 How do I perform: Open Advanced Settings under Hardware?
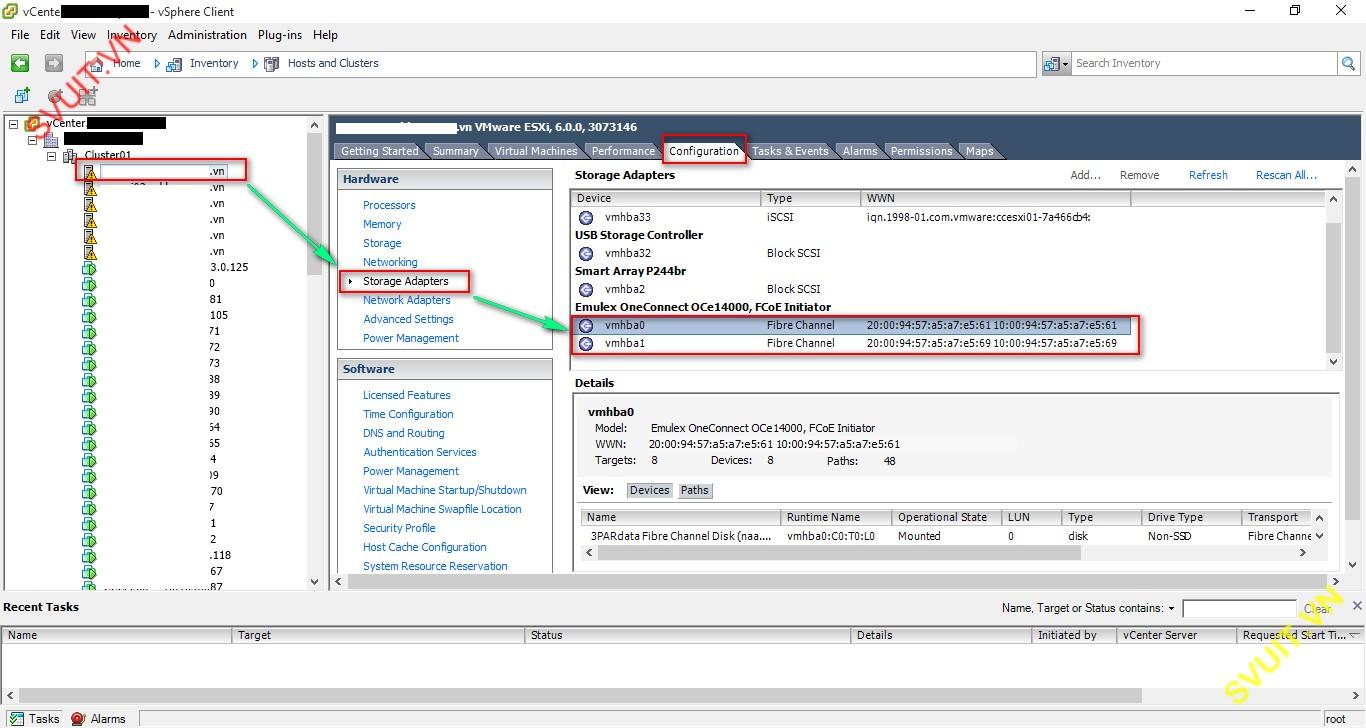pos(408,319)
